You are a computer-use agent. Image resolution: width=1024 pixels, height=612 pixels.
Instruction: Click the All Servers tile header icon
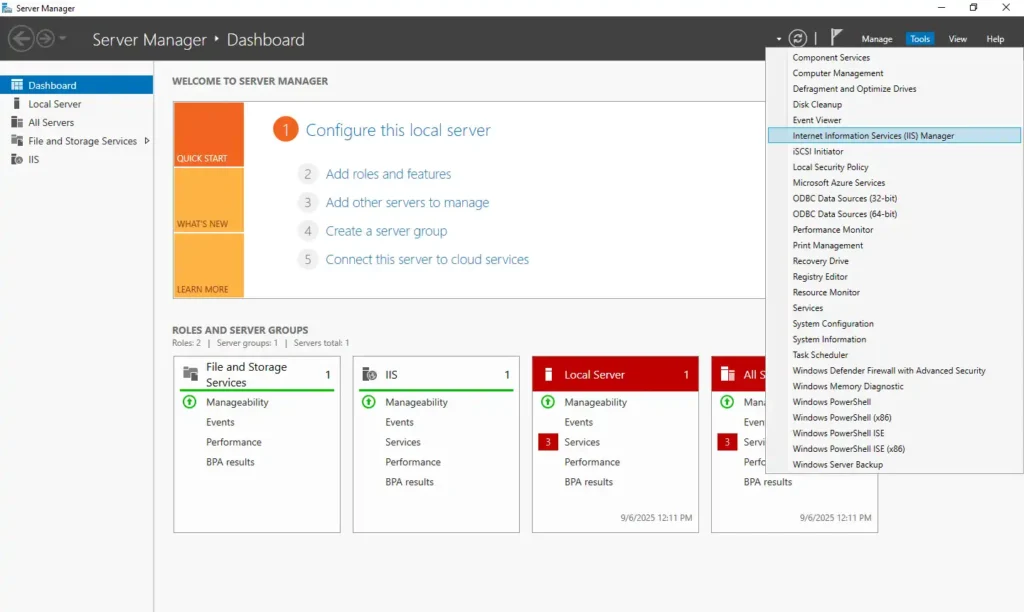click(x=728, y=374)
